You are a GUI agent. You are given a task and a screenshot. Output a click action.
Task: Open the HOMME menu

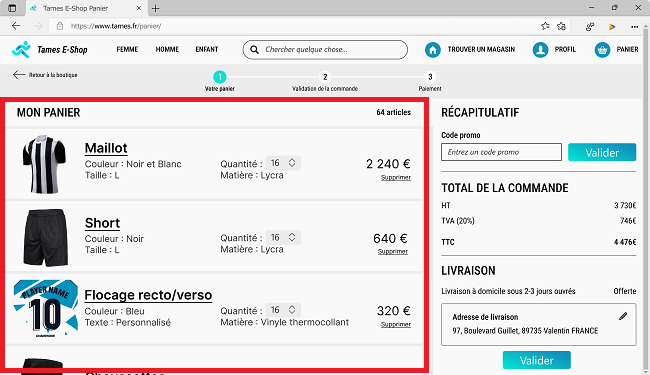coord(167,49)
